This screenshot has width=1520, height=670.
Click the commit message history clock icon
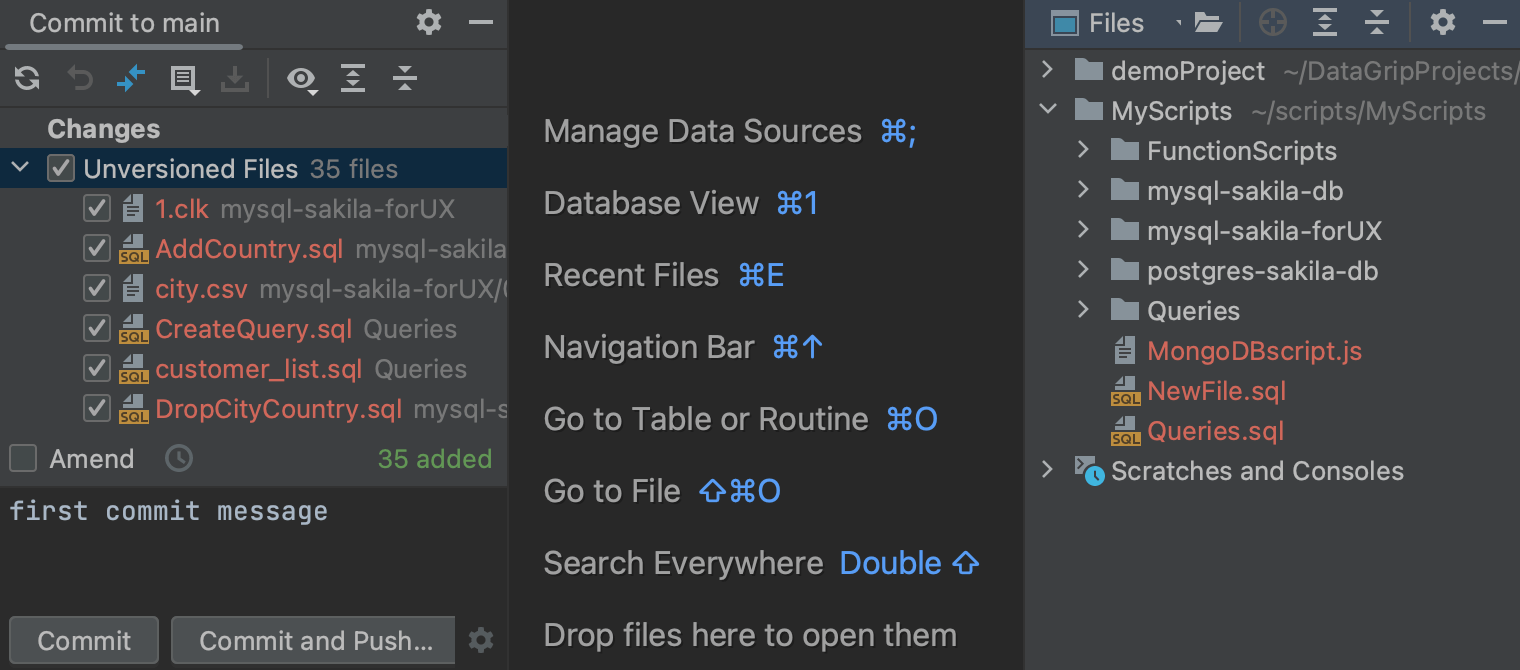pyautogui.click(x=179, y=459)
